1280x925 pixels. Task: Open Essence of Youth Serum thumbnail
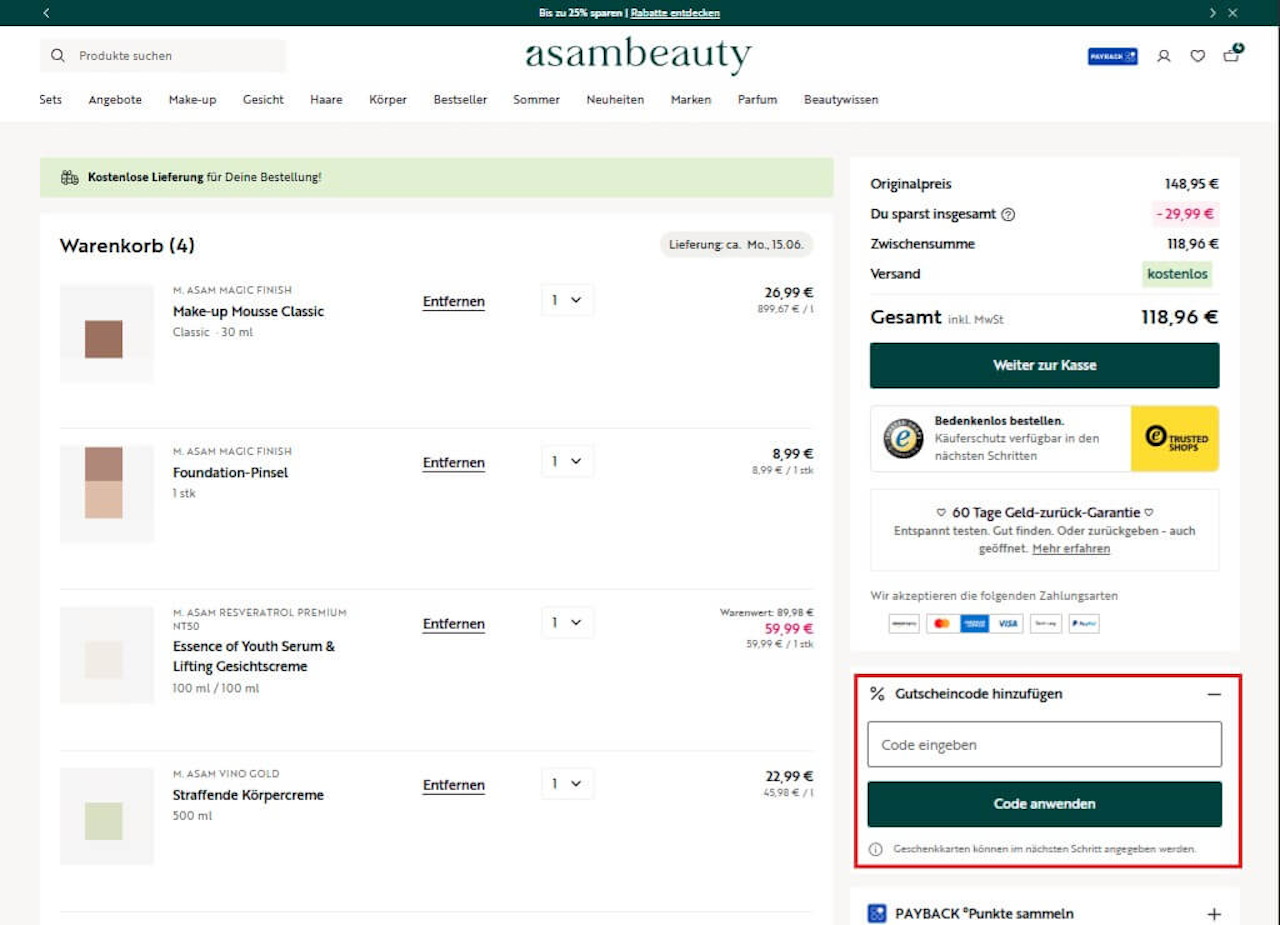tap(106, 655)
